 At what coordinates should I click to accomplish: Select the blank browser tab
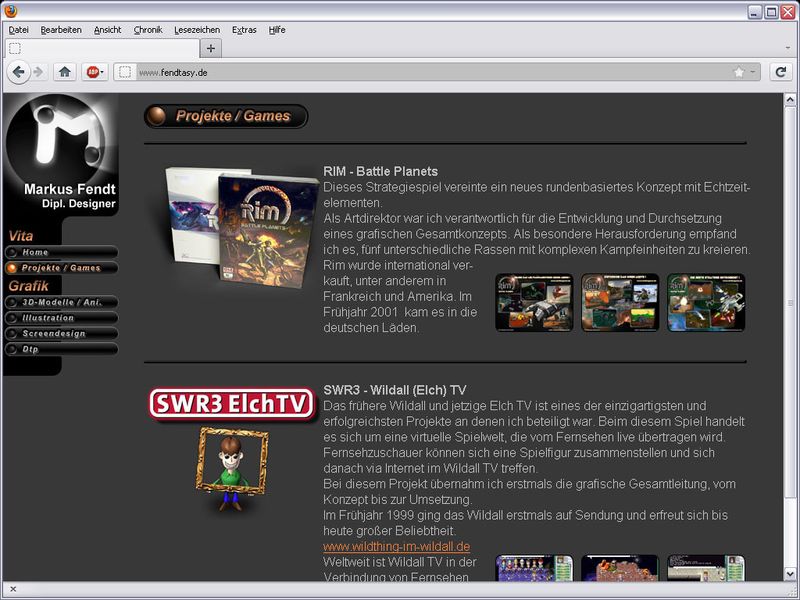click(102, 48)
